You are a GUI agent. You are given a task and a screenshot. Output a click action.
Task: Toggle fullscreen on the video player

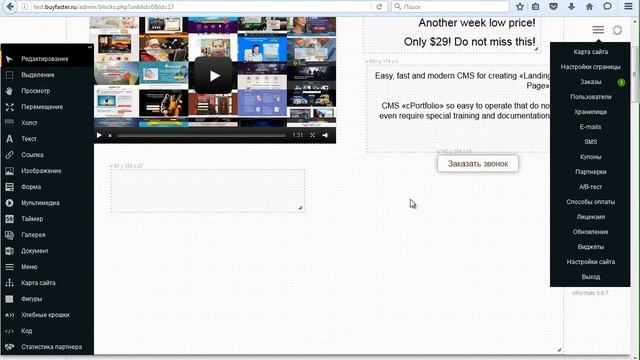tap(312, 135)
